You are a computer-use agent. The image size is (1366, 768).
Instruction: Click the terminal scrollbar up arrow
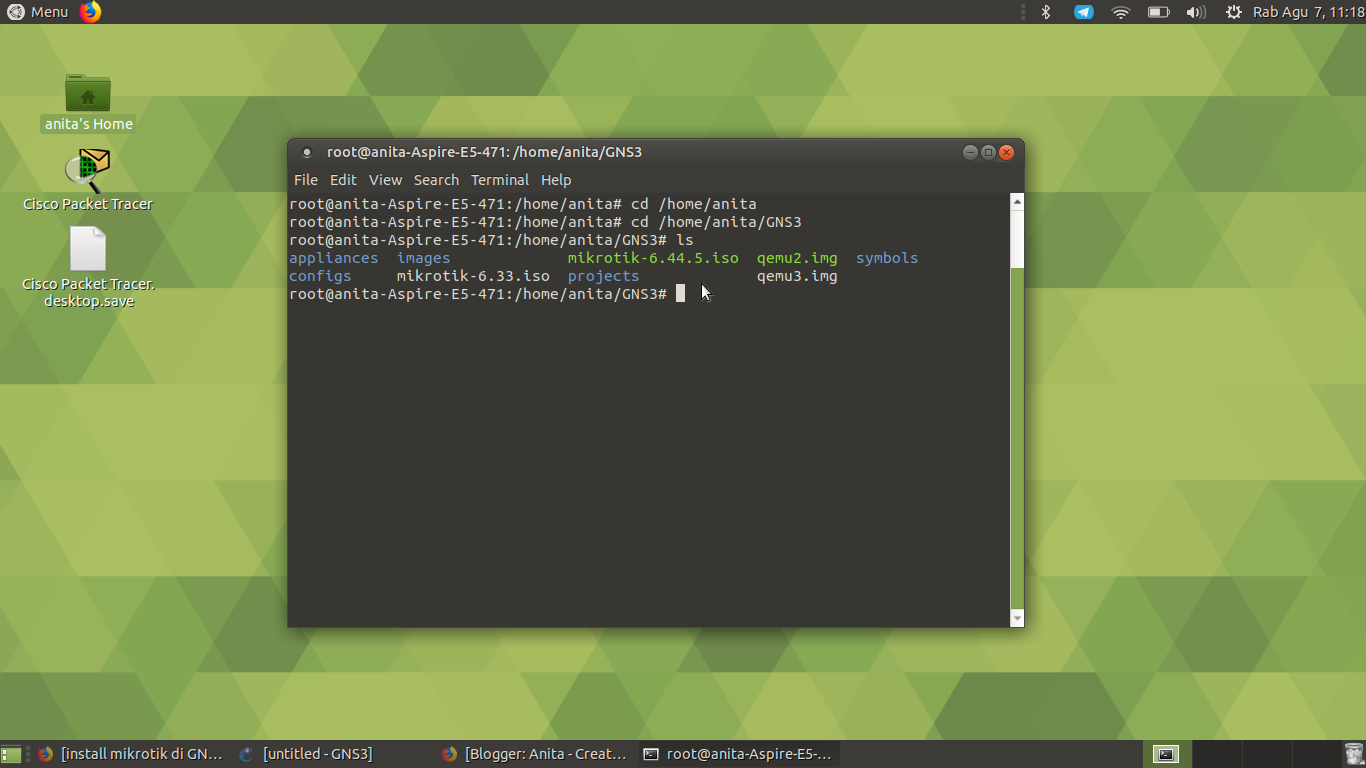point(1017,202)
